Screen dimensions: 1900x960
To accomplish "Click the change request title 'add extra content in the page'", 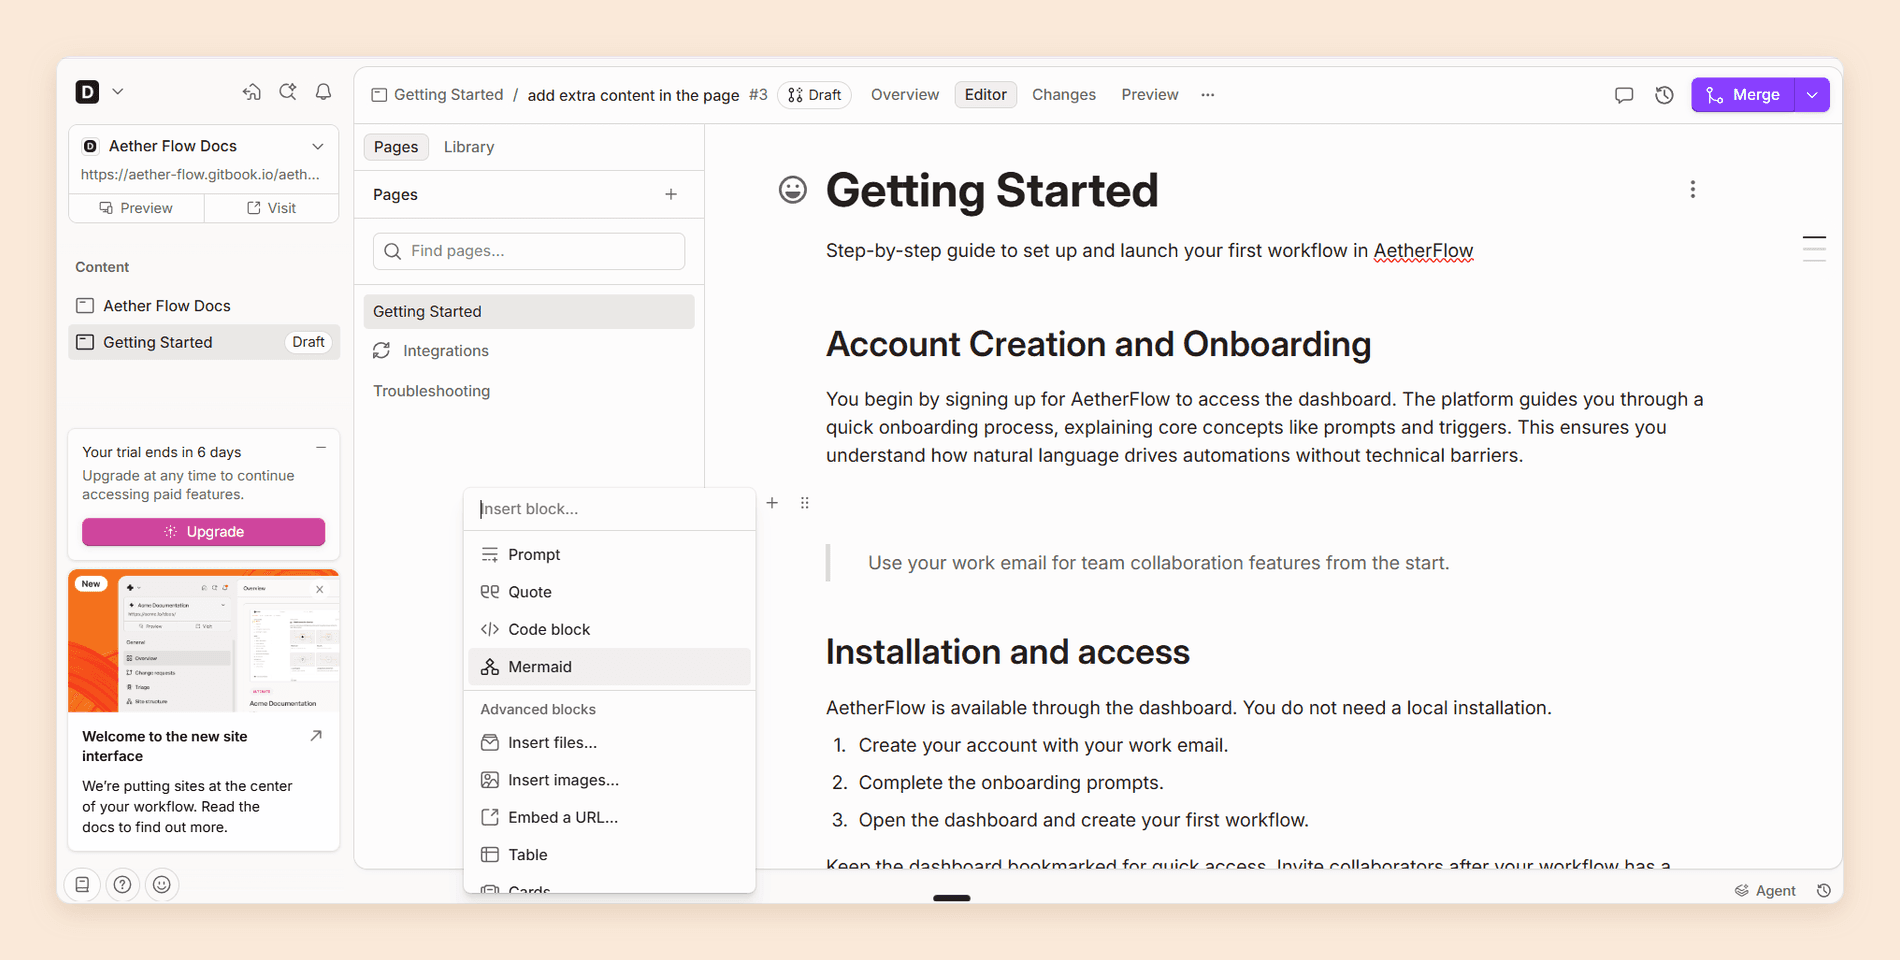I will [633, 95].
